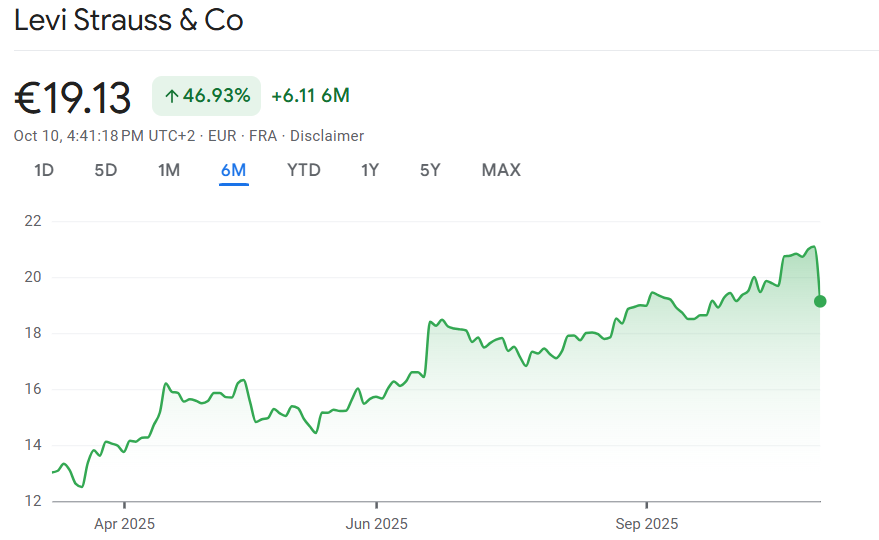Click the 22 value on y-axis
Screen dimensions: 879x540
pos(33,221)
